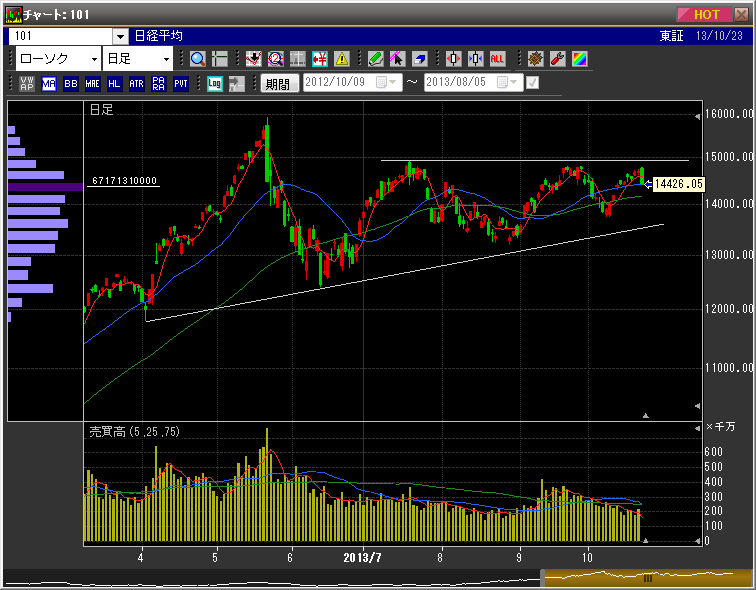Click the 2012/10/09 start date field
Screen dimensions: 756x590
[338, 84]
